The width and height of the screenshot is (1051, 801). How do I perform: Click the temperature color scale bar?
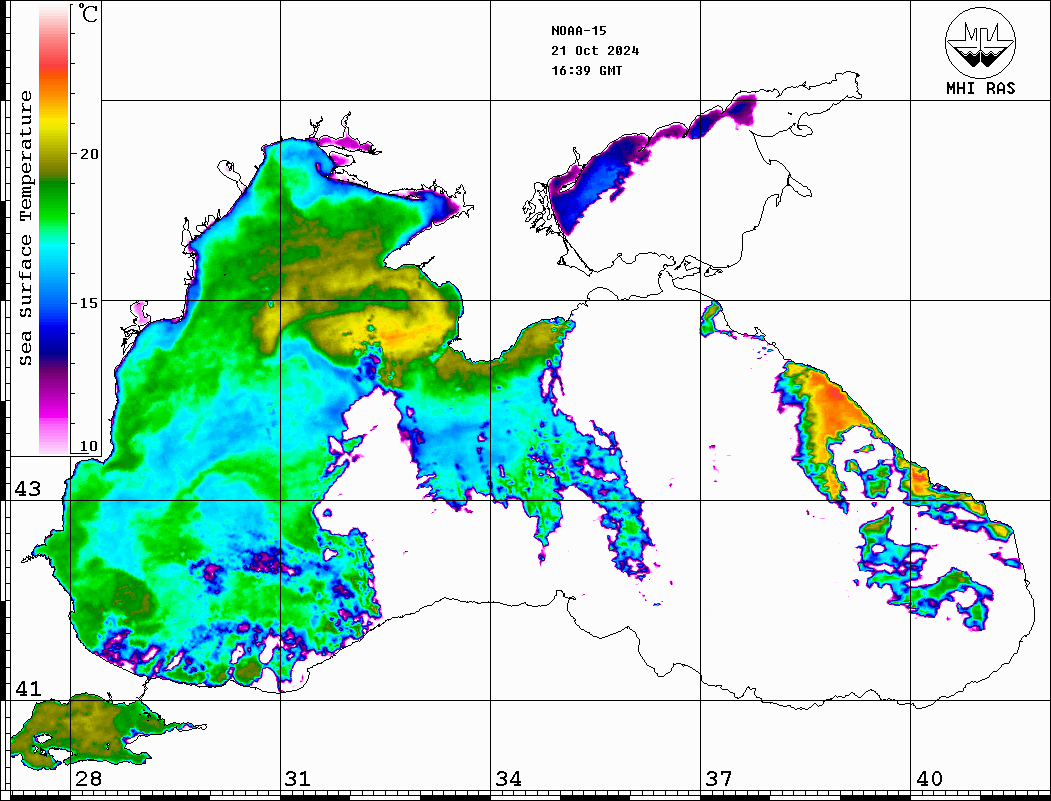click(54, 230)
